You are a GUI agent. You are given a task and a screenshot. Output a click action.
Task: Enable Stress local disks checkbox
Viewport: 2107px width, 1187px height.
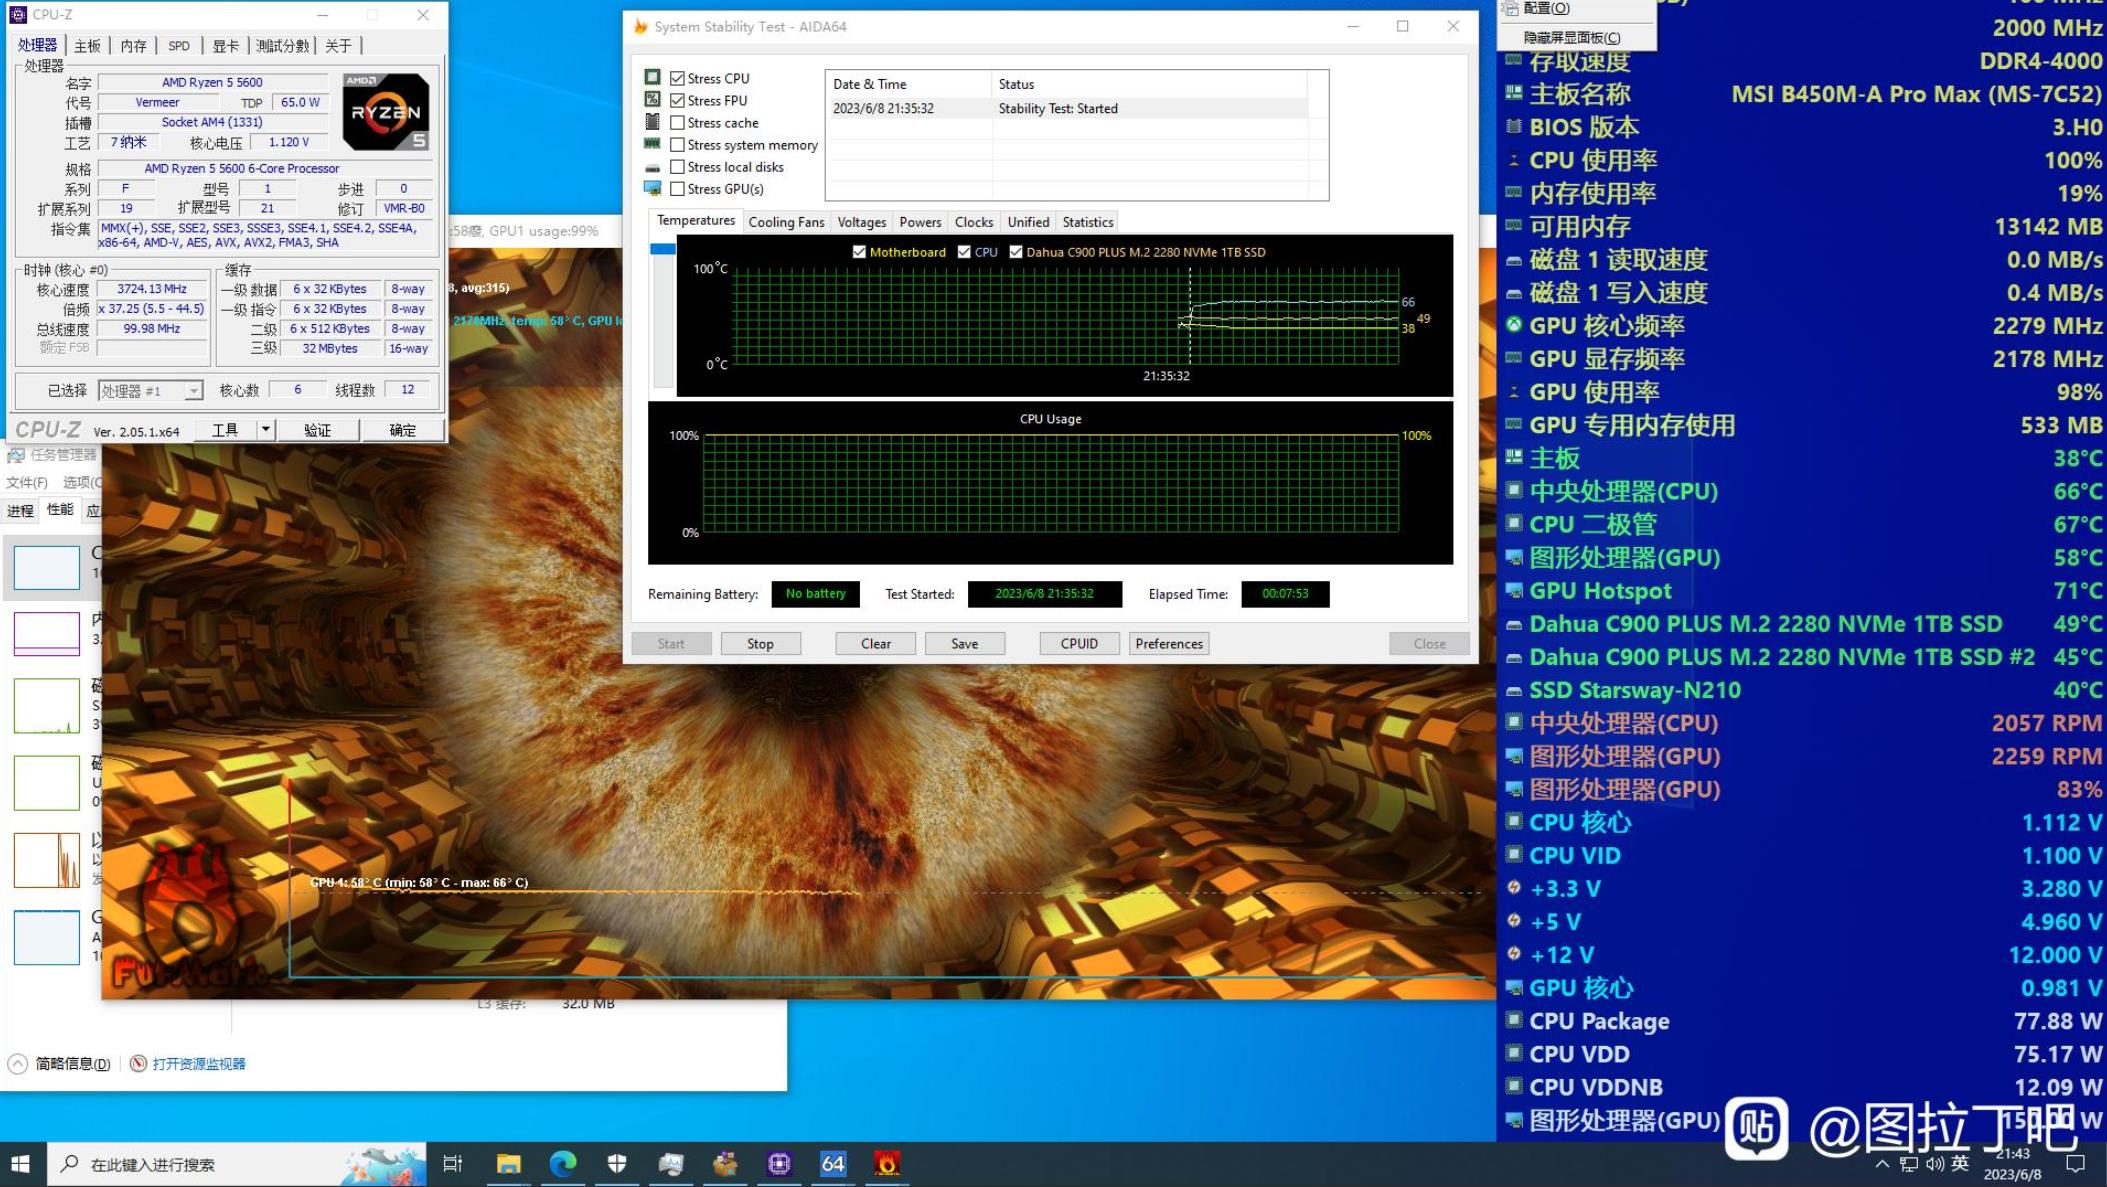click(678, 167)
